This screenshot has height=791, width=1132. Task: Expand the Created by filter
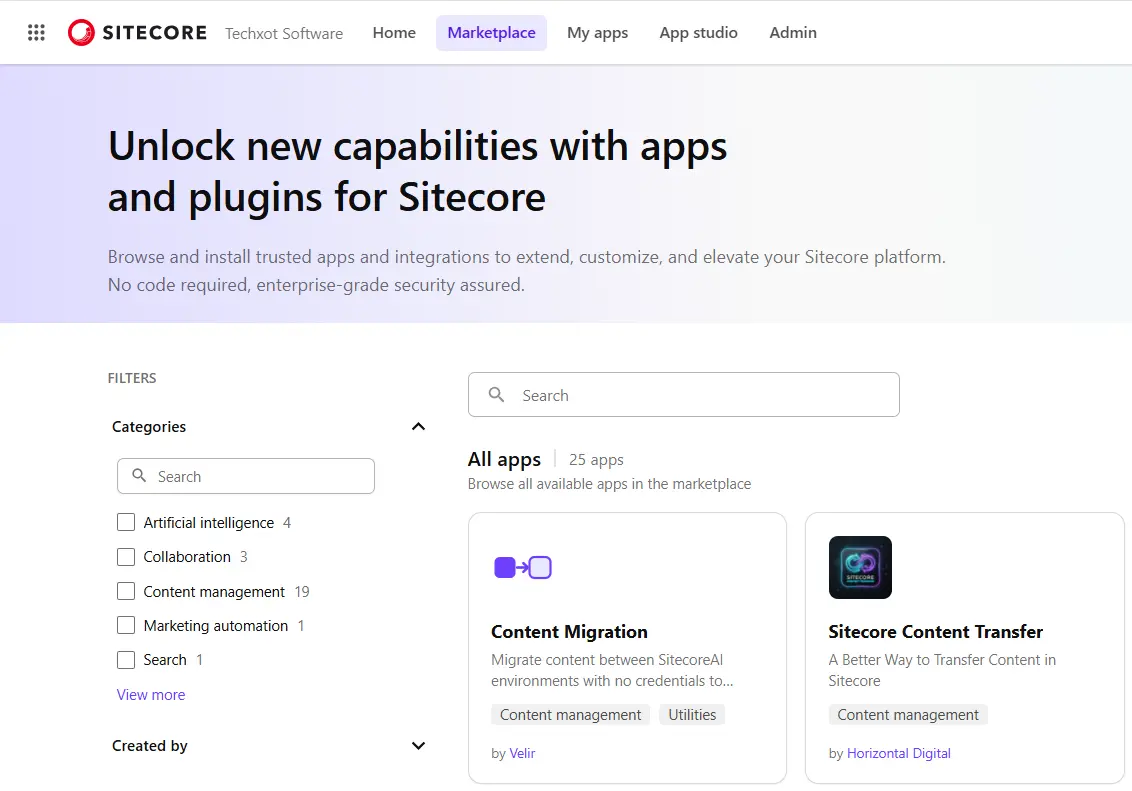[418, 746]
